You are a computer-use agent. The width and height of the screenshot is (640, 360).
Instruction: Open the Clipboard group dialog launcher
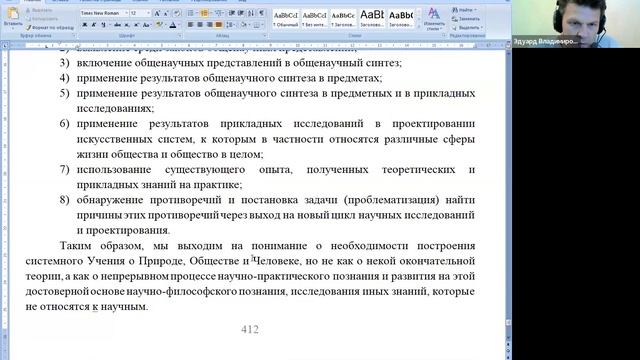[x=74, y=36]
